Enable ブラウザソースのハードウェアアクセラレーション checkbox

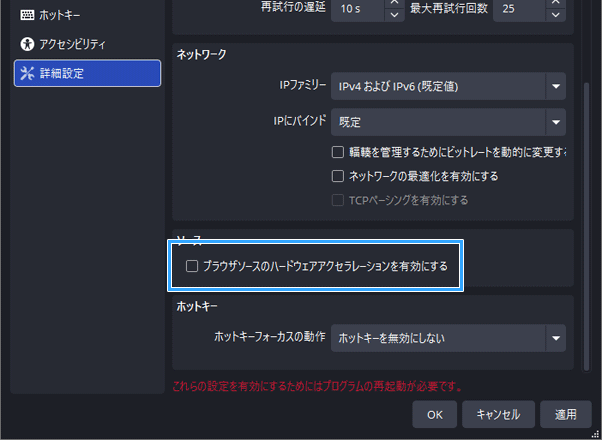[192, 266]
